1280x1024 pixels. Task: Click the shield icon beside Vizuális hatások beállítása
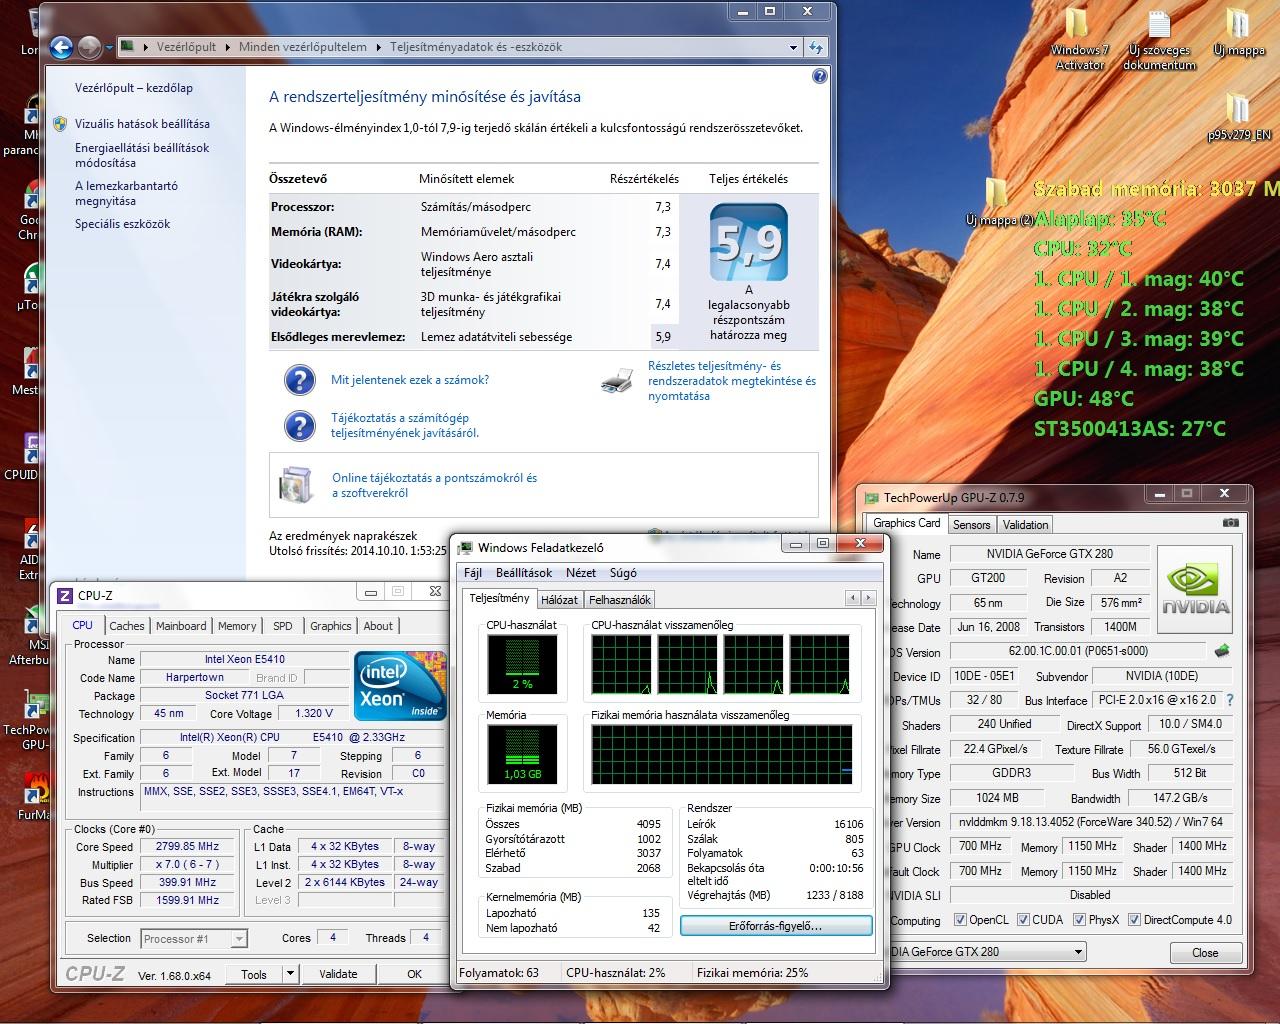pyautogui.click(x=60, y=124)
